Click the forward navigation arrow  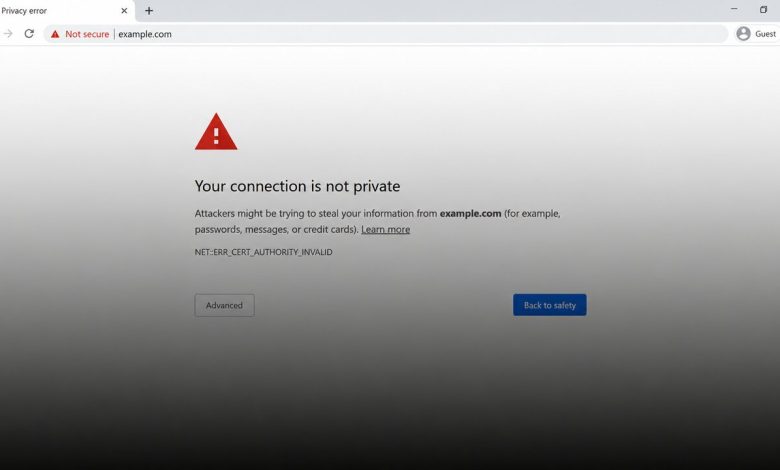8,34
